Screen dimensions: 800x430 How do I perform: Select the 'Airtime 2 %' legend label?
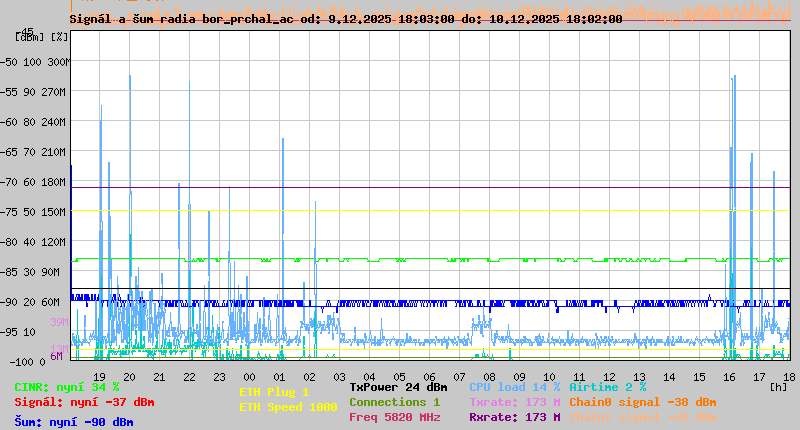click(x=608, y=387)
